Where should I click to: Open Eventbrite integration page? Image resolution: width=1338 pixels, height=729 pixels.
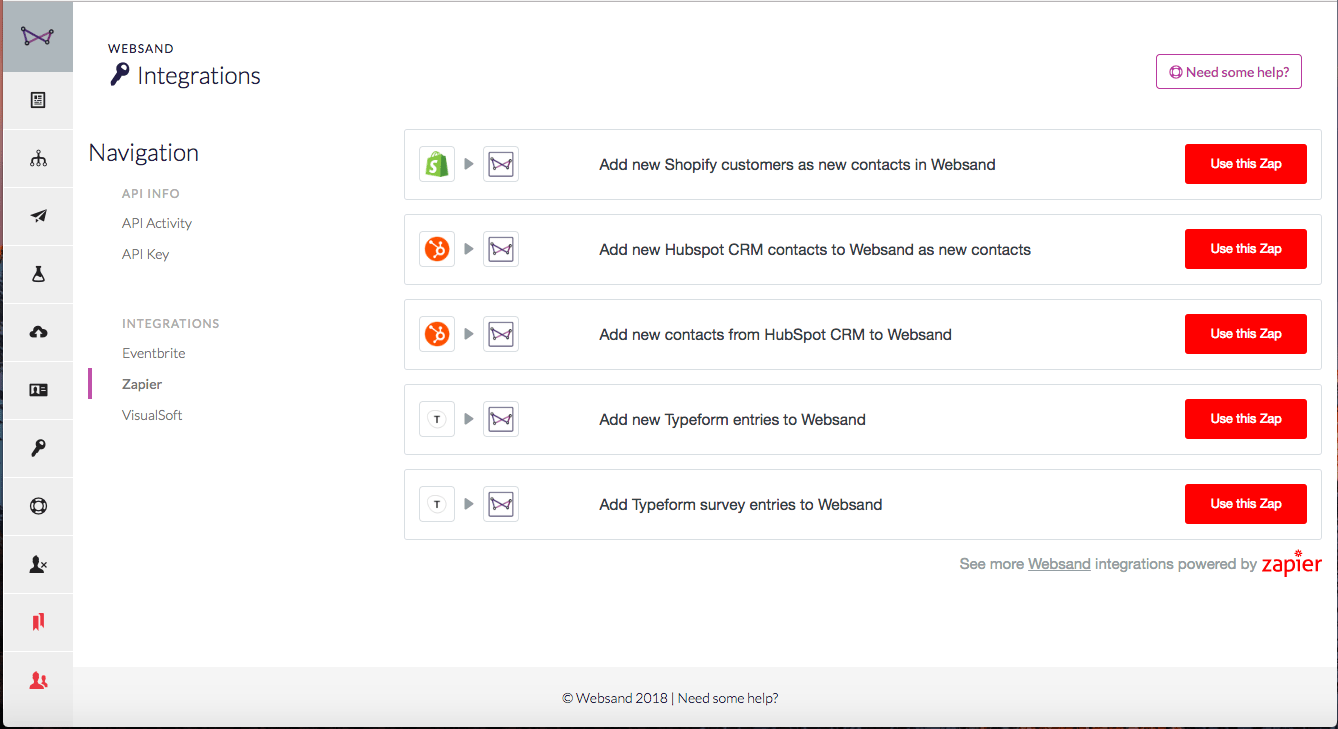154,353
